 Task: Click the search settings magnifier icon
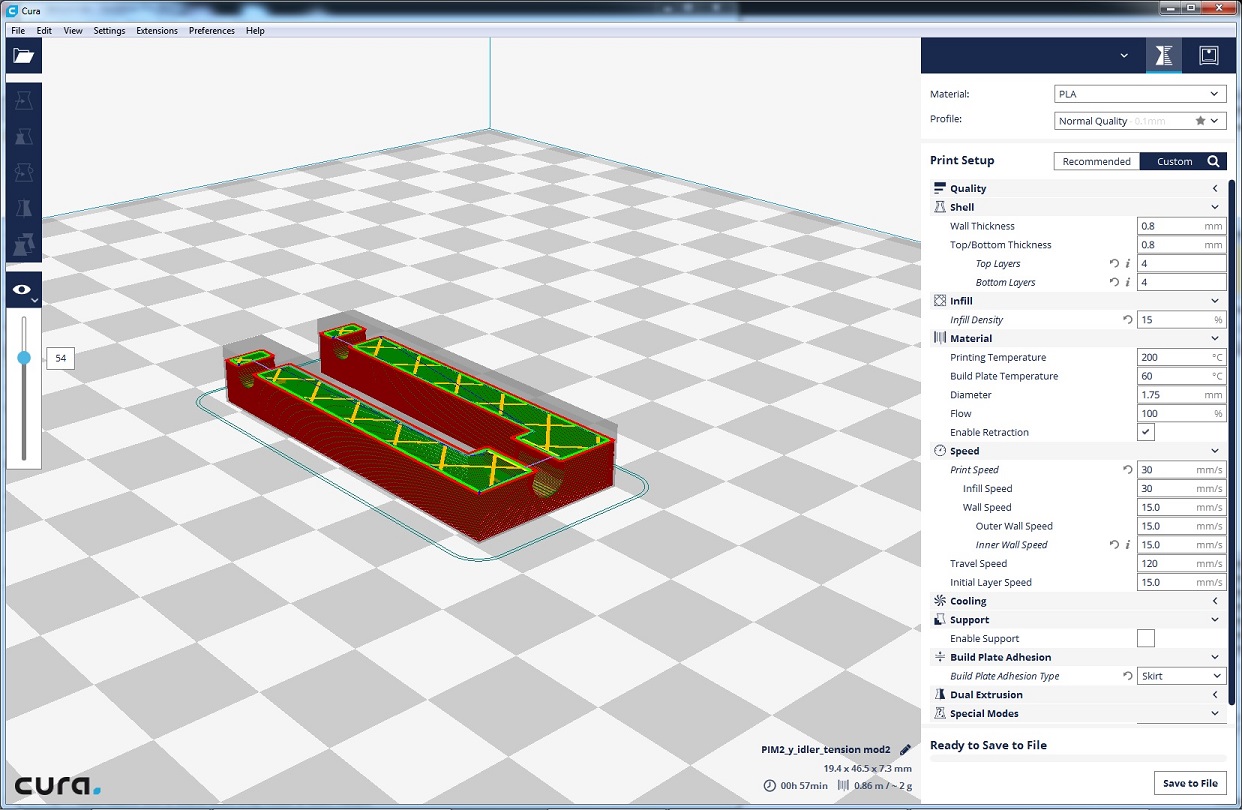tap(1213, 161)
